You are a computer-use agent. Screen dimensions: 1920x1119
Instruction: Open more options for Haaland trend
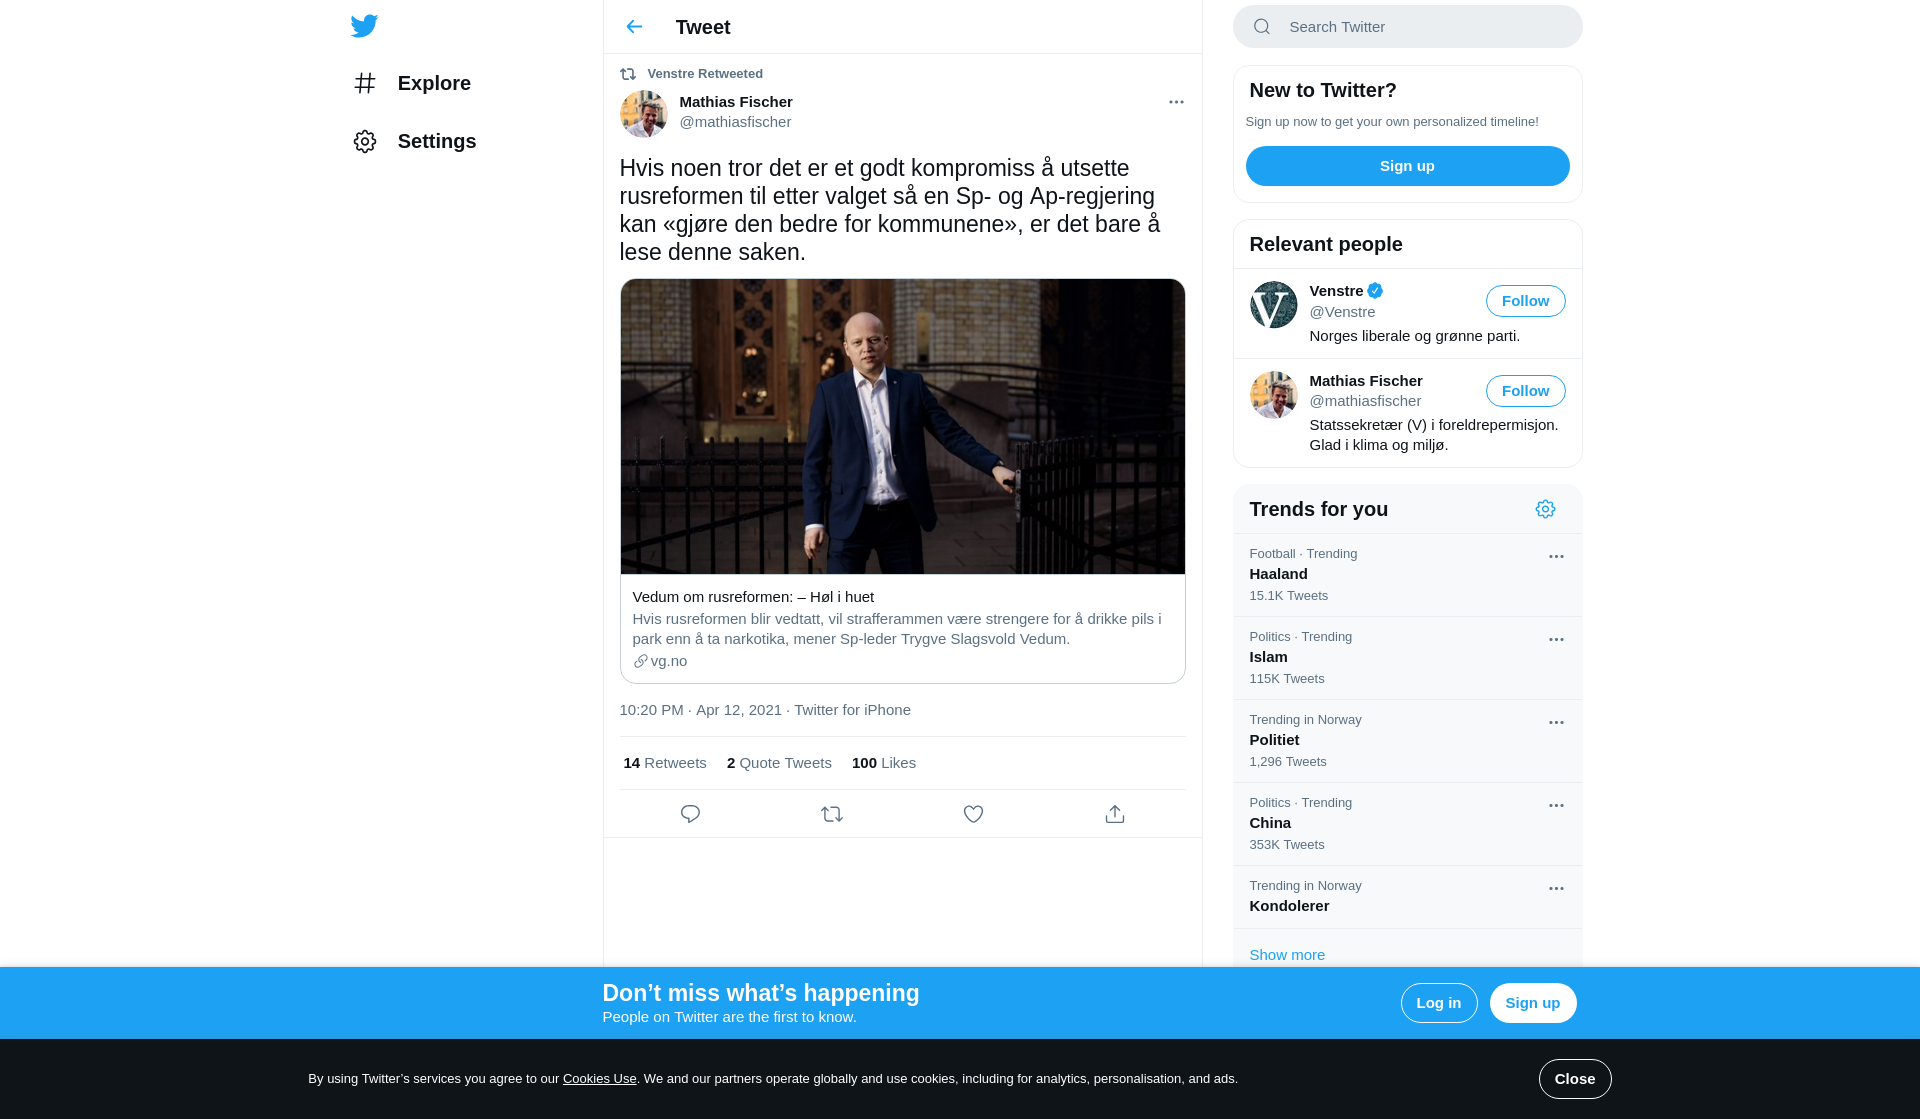[1556, 557]
